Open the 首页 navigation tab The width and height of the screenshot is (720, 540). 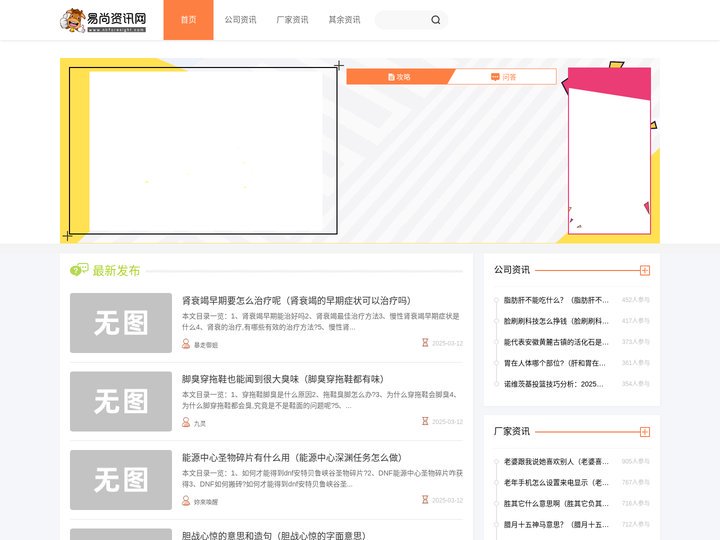pos(188,20)
